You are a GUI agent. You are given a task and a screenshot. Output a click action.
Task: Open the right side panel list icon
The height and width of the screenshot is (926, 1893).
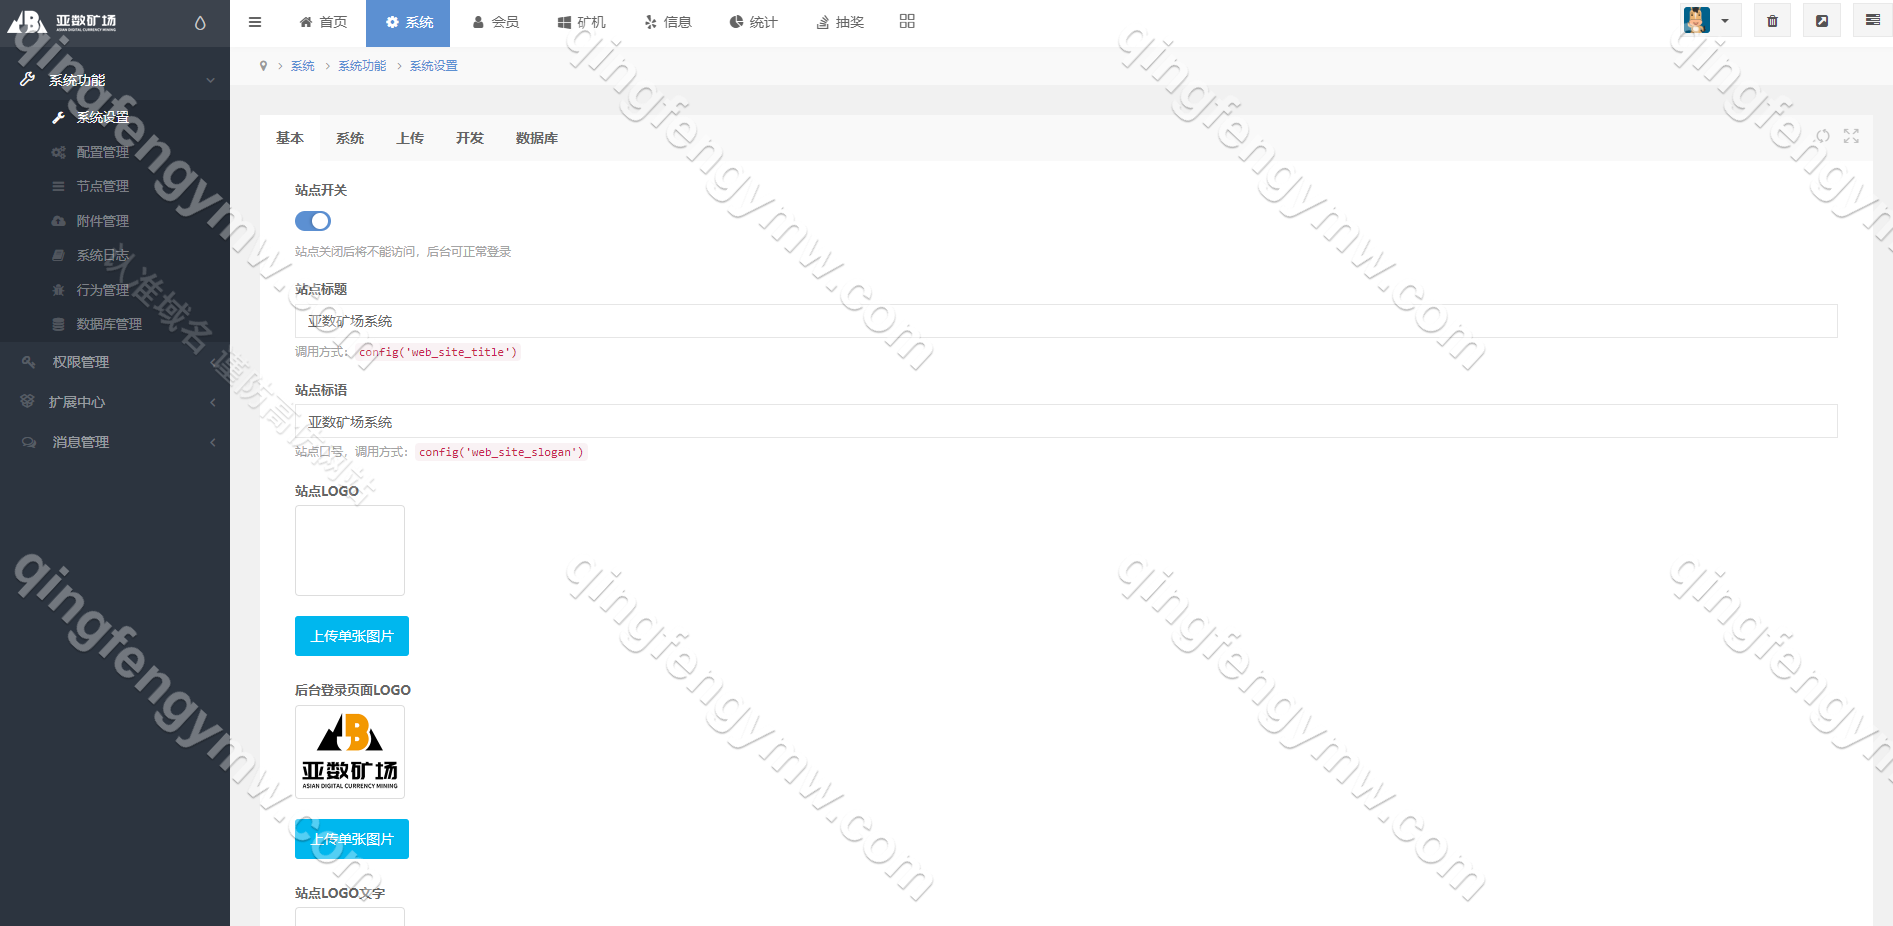tap(1873, 21)
